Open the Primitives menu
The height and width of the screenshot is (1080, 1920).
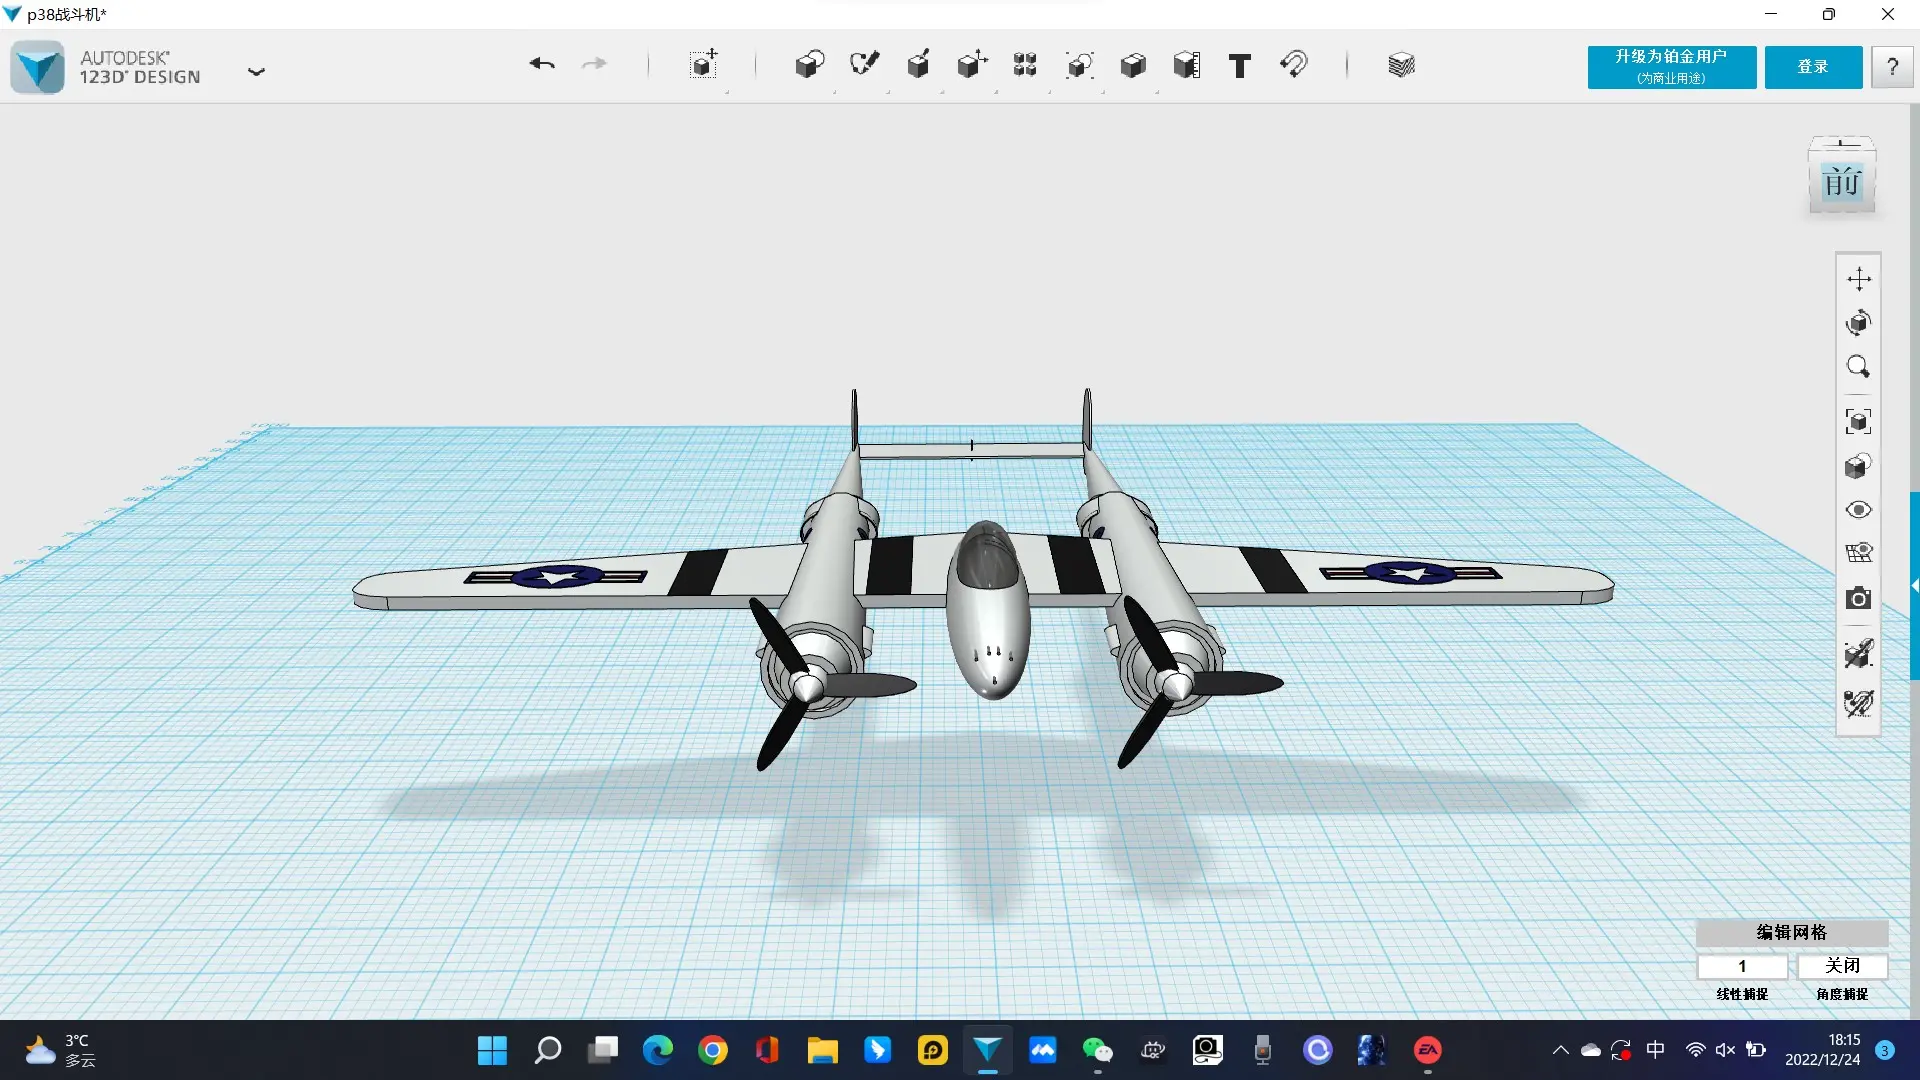810,65
